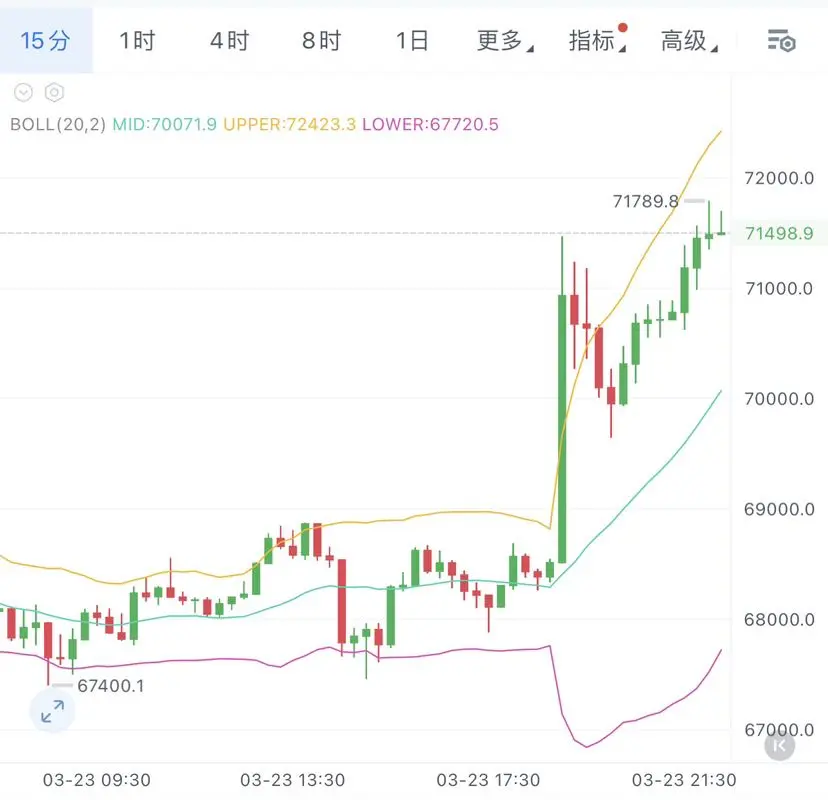
Task: Click the 71000.0 price axis label
Action: click(779, 288)
